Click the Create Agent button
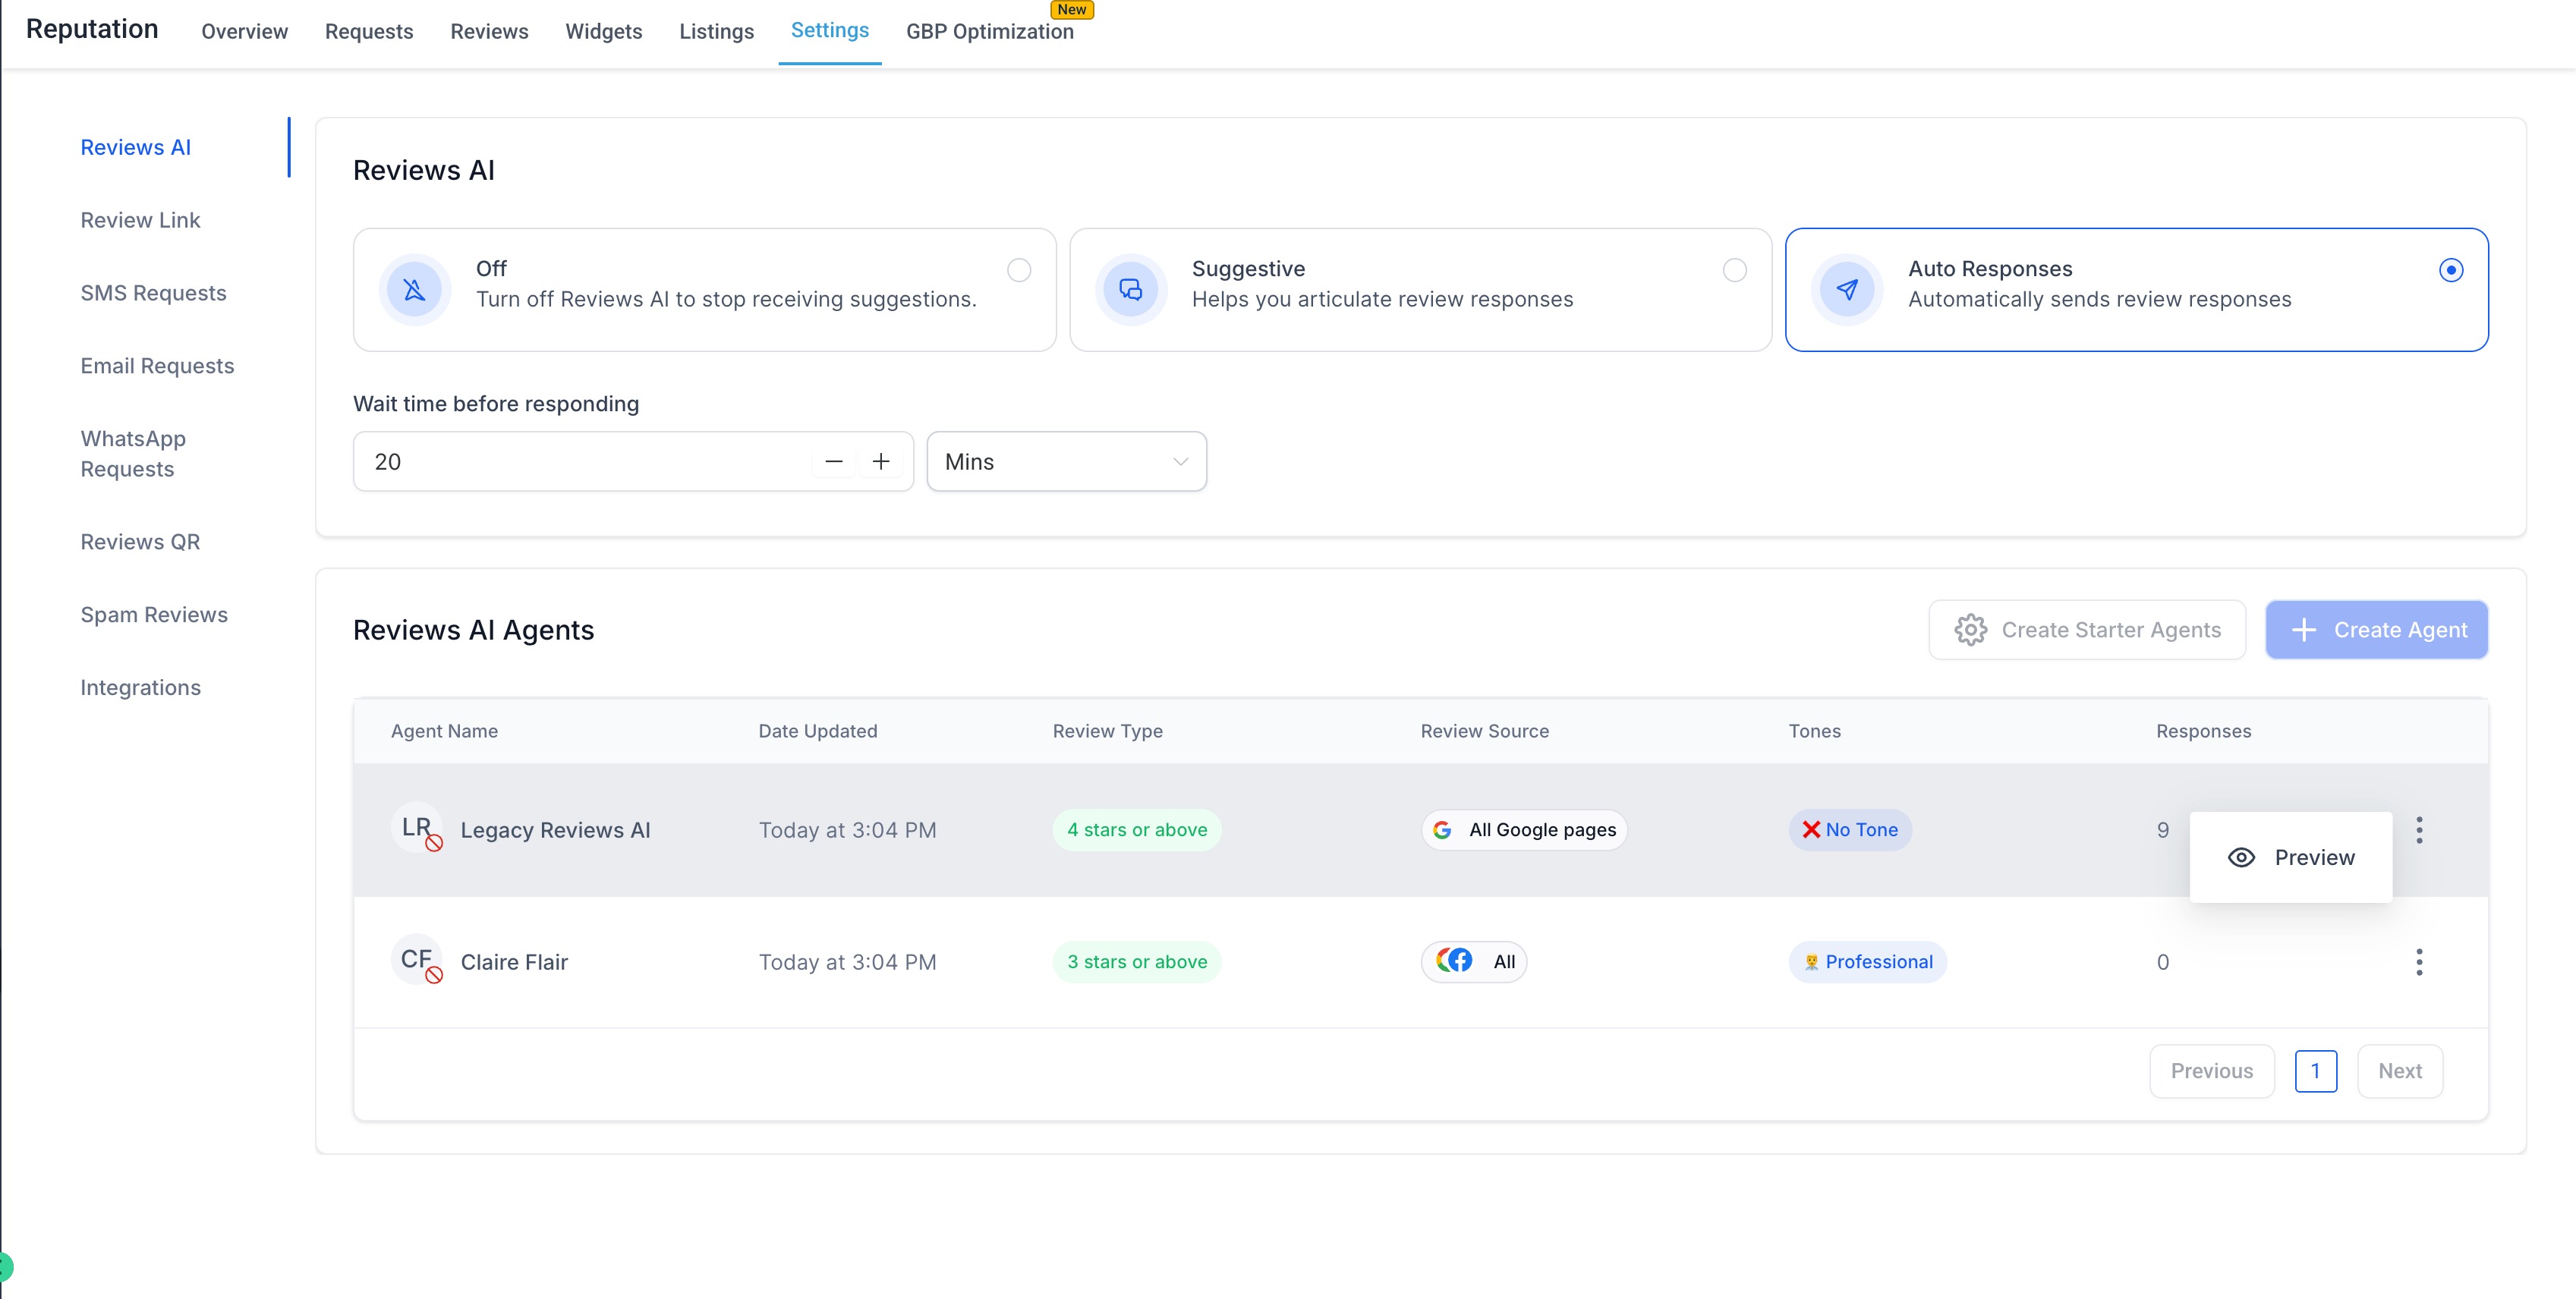This screenshot has width=2576, height=1299. pos(2376,630)
